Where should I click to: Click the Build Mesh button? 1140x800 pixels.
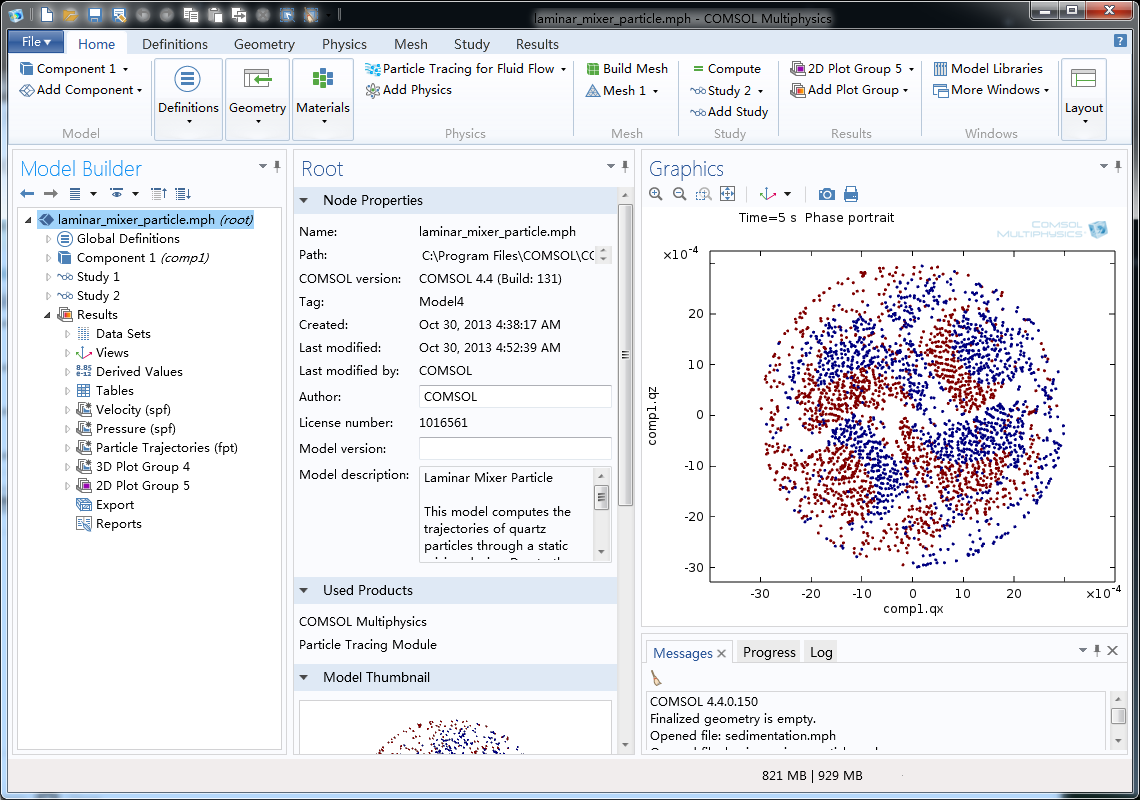(x=626, y=69)
